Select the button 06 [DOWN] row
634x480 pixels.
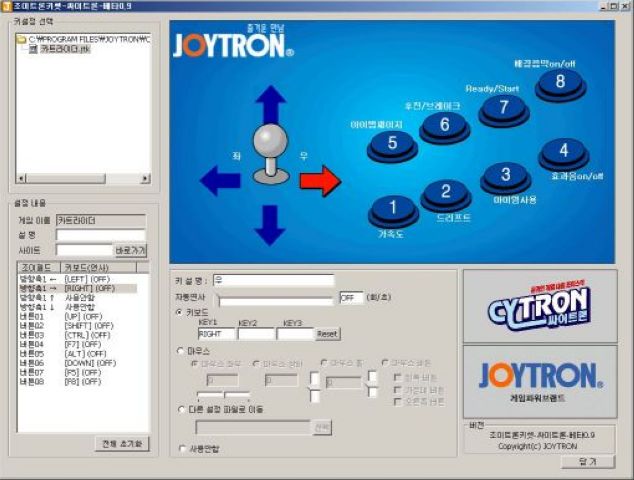[78, 363]
